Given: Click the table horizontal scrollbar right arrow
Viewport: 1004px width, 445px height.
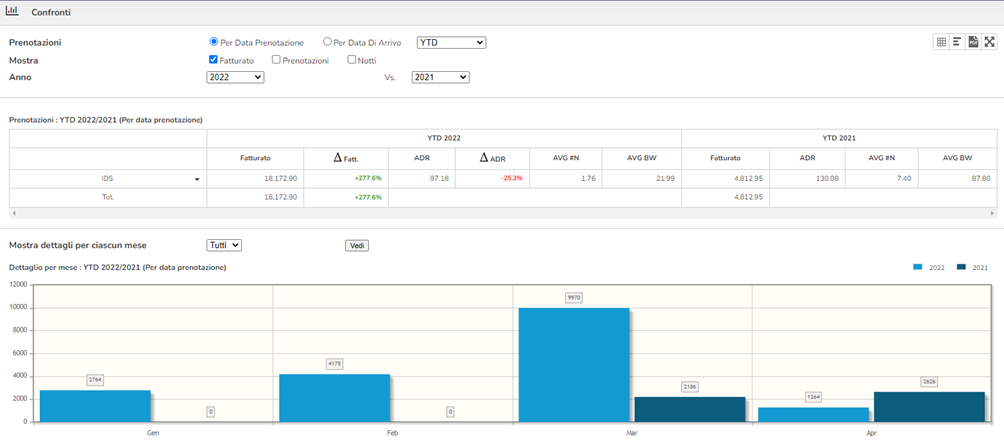Looking at the screenshot, I should tap(992, 212).
